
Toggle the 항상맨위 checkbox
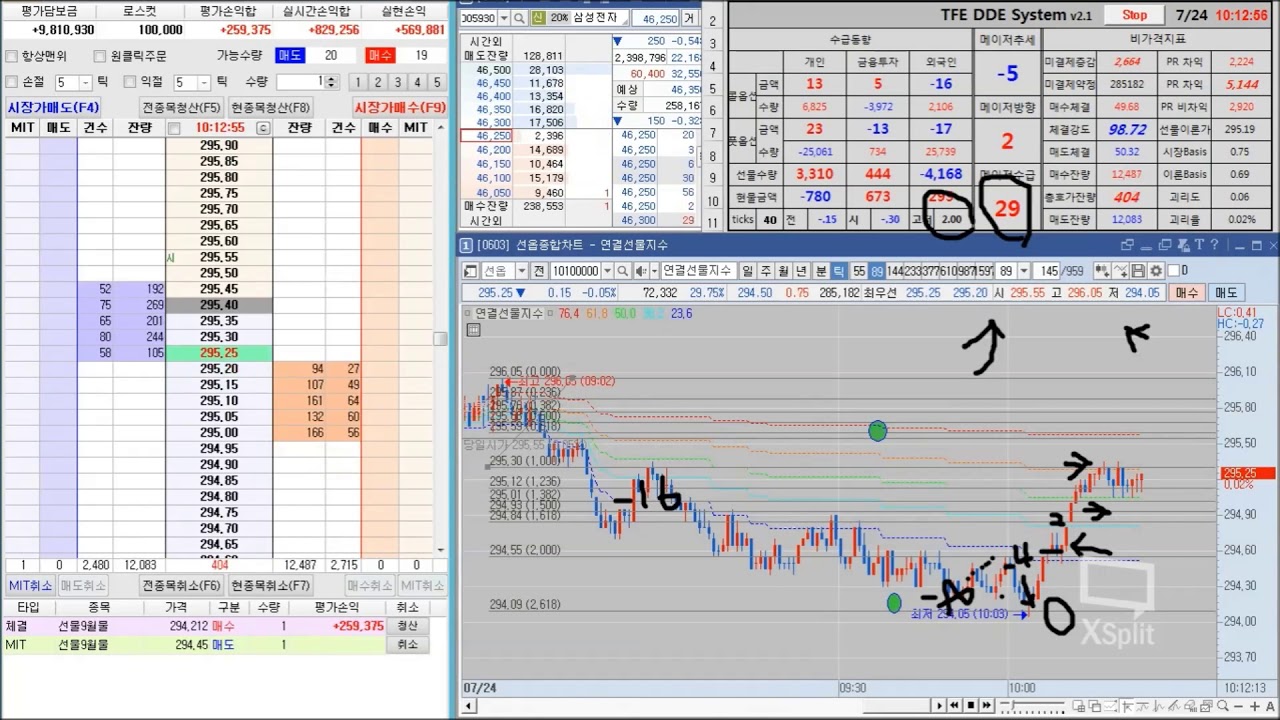tap(11, 56)
